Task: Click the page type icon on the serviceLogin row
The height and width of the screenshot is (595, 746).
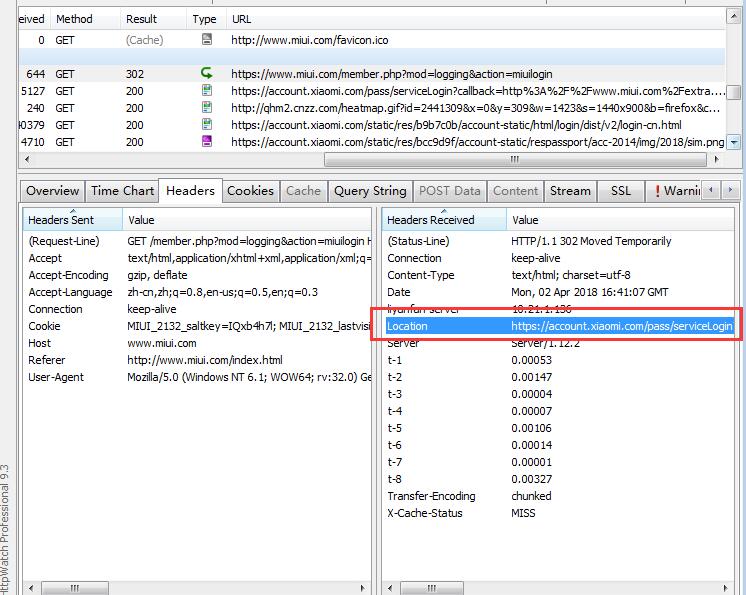Action: [x=207, y=91]
